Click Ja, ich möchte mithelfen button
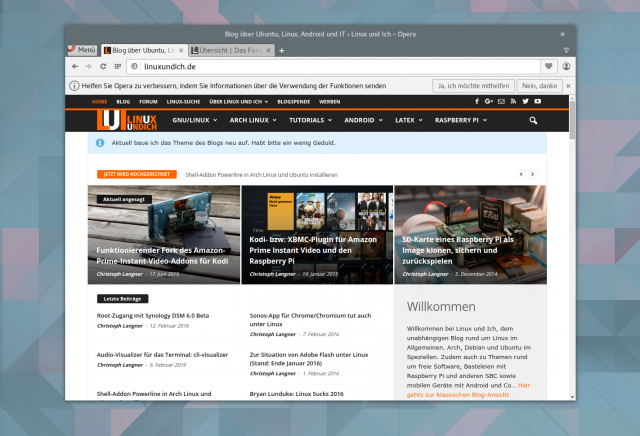 click(x=473, y=86)
